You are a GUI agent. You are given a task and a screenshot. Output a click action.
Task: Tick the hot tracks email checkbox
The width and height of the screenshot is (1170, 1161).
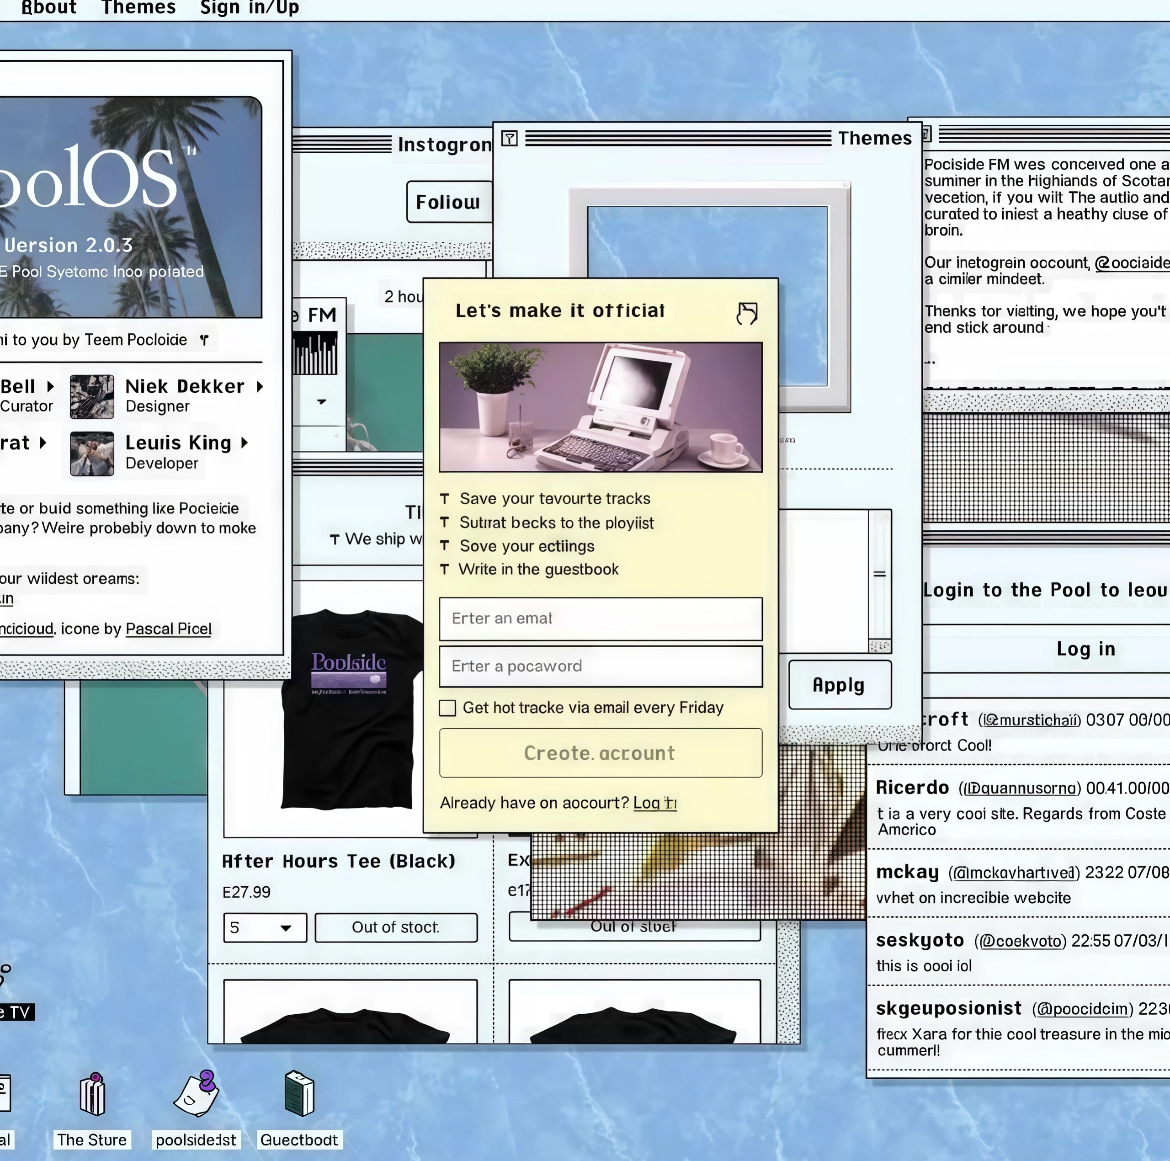448,708
